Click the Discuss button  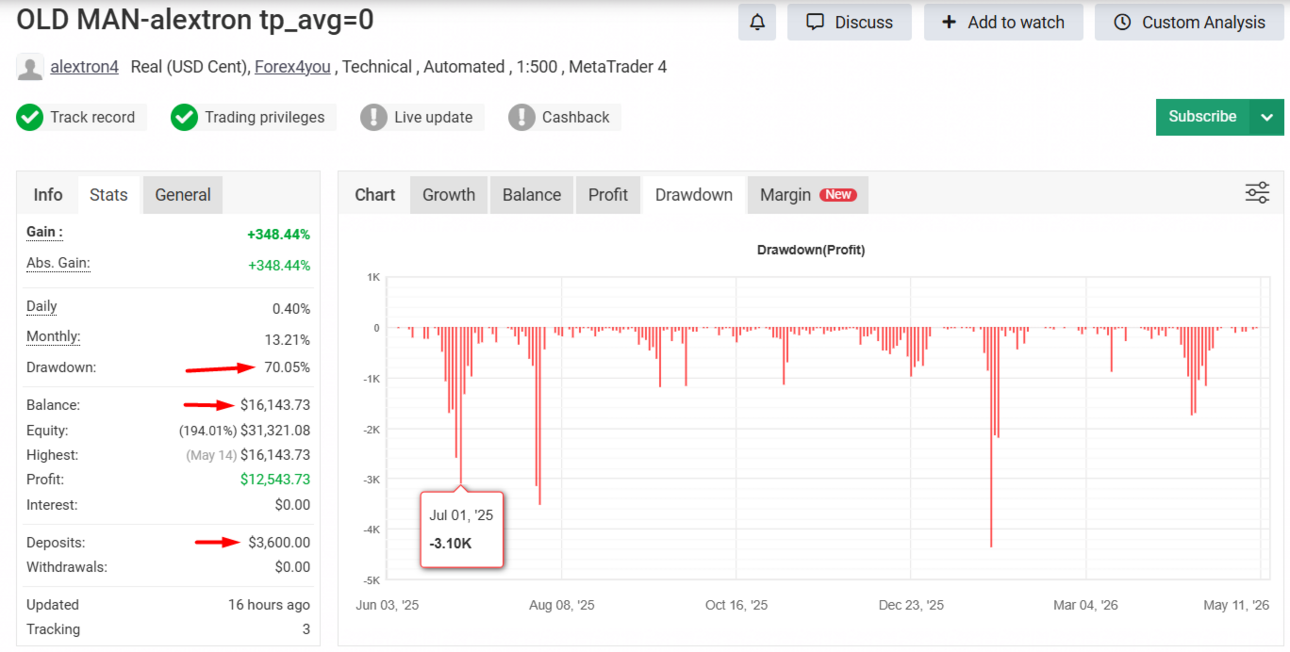849,22
